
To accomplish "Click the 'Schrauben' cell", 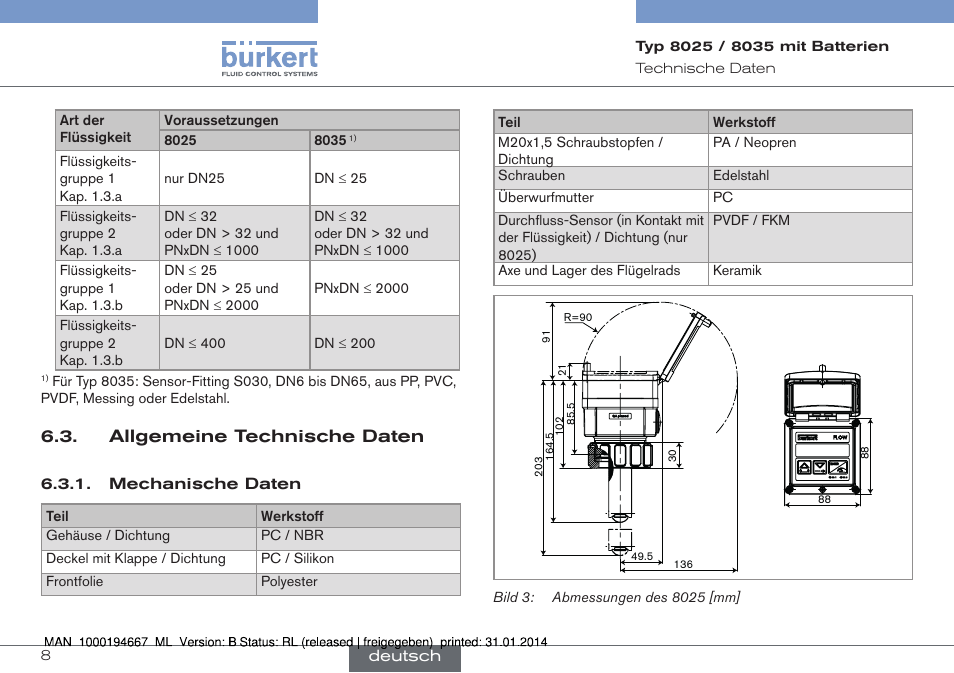I will click(601, 177).
